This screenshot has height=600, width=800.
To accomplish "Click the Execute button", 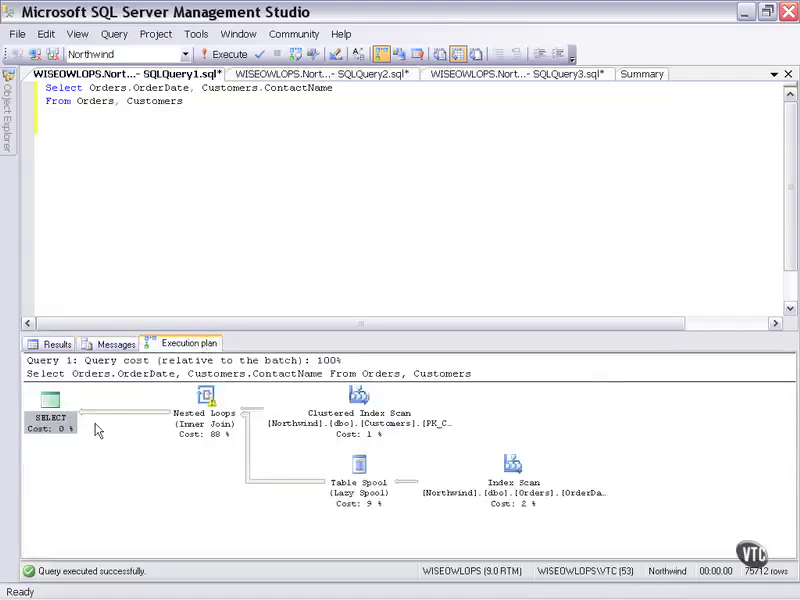I will point(223,54).
